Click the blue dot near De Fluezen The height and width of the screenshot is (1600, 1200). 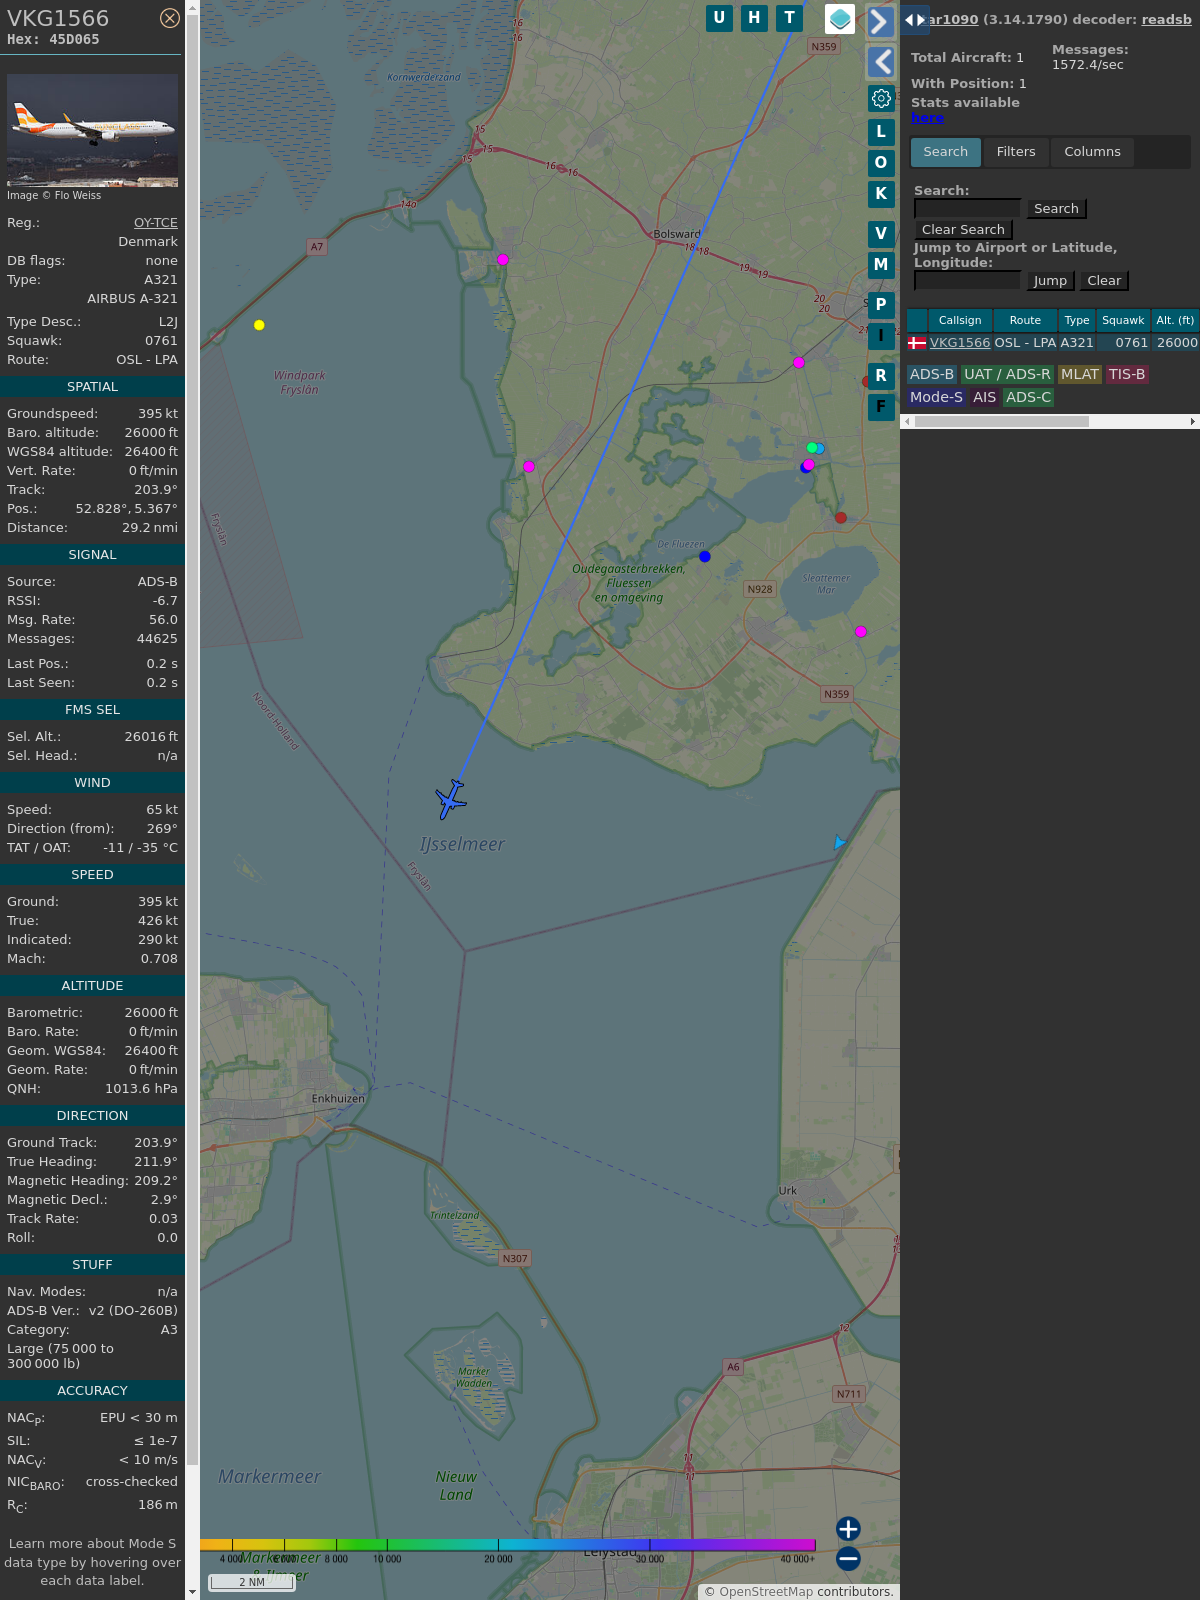(x=705, y=557)
